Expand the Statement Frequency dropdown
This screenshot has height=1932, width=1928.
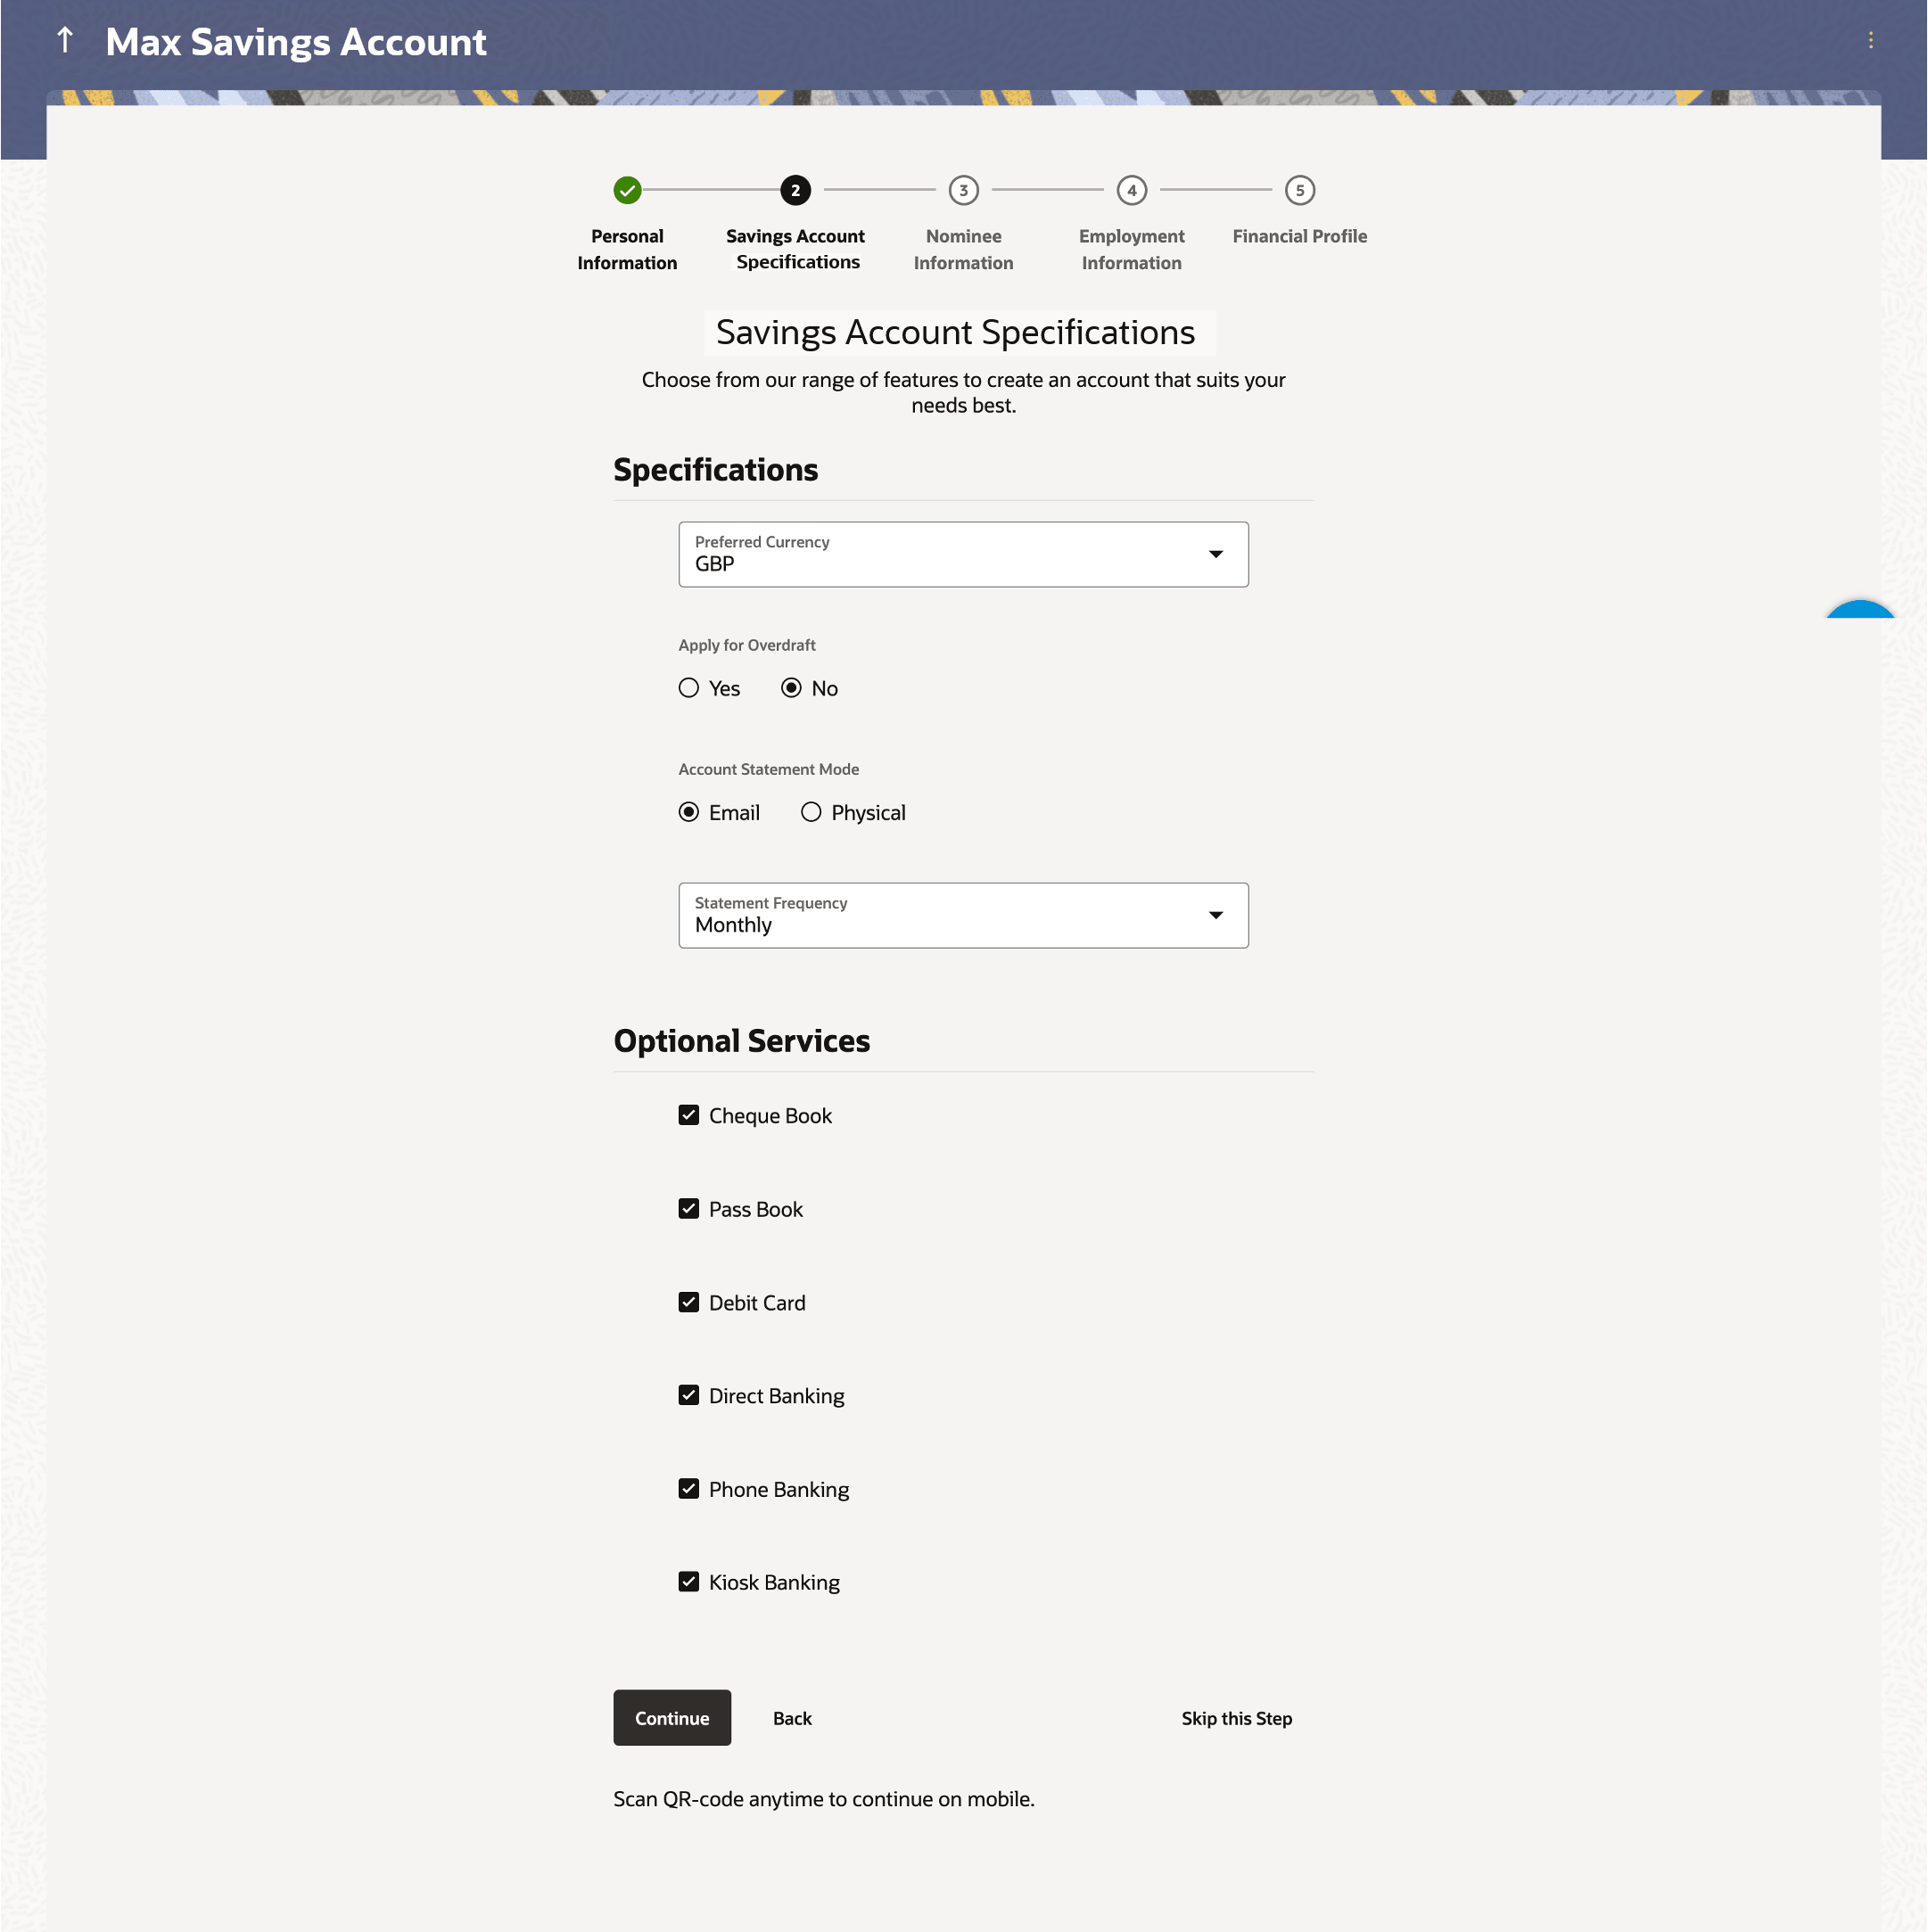962,915
